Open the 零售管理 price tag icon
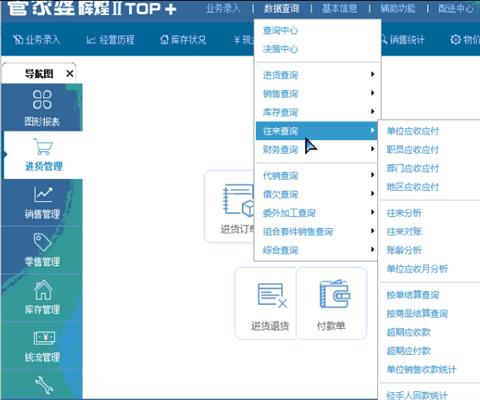 (43, 242)
